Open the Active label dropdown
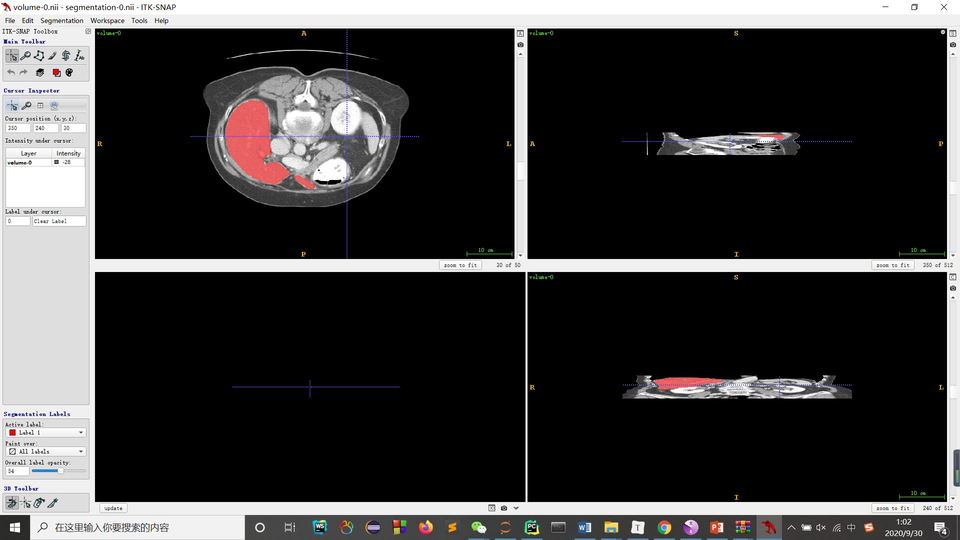 click(46, 433)
